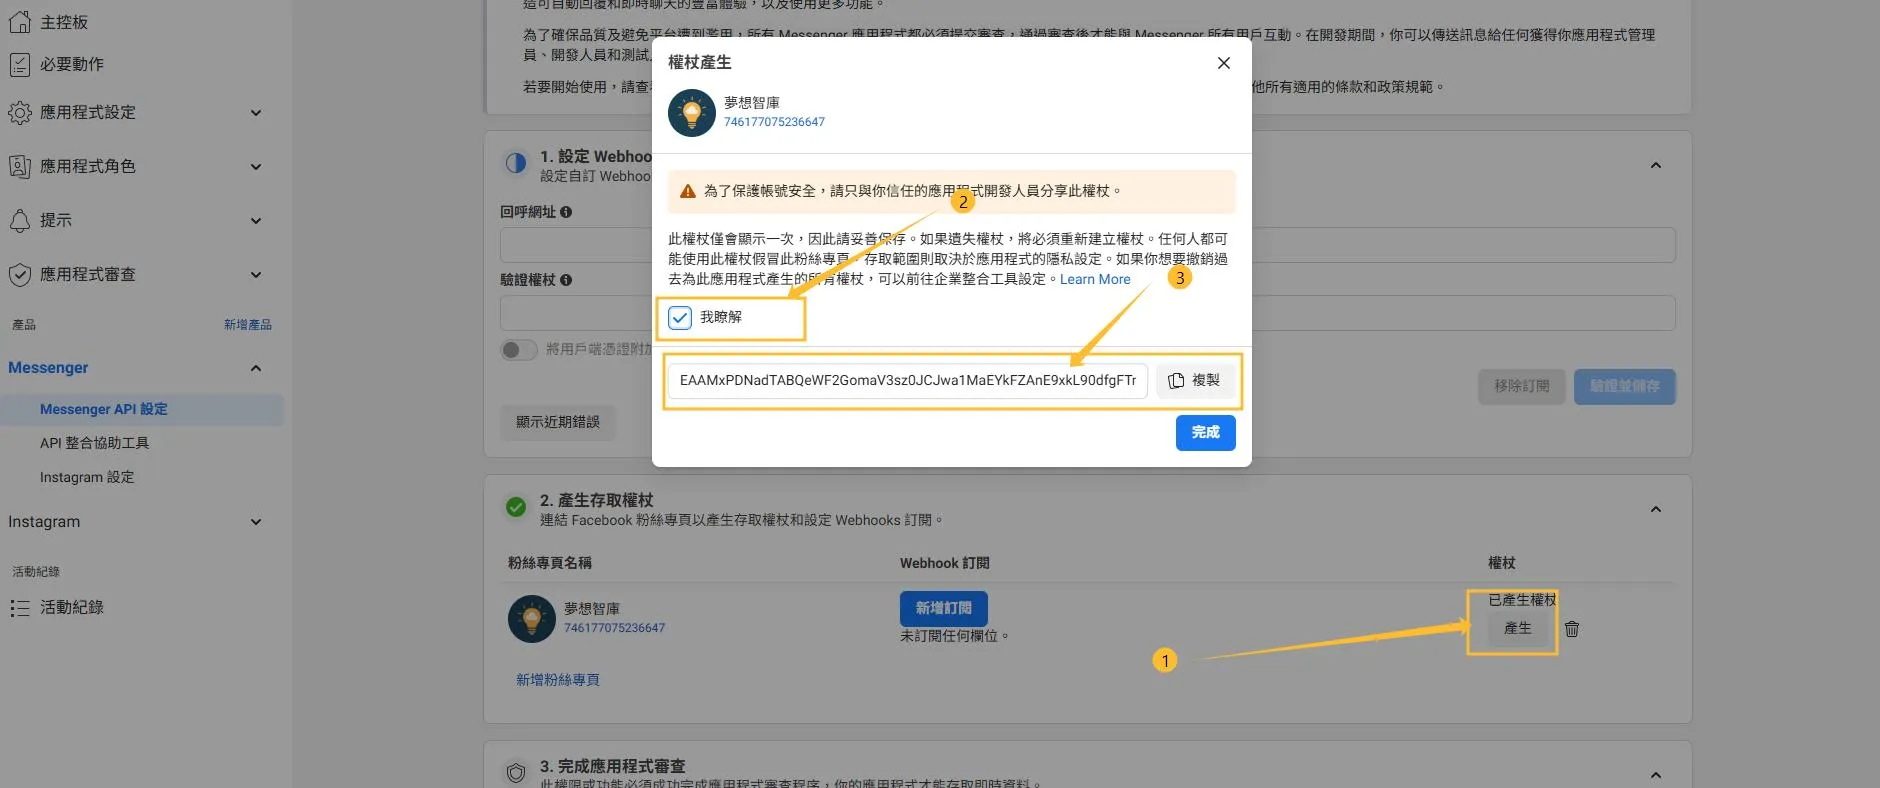Click the 粉絲專頁名稱 column header
Viewport: 1880px width, 788px height.
pyautogui.click(x=550, y=564)
